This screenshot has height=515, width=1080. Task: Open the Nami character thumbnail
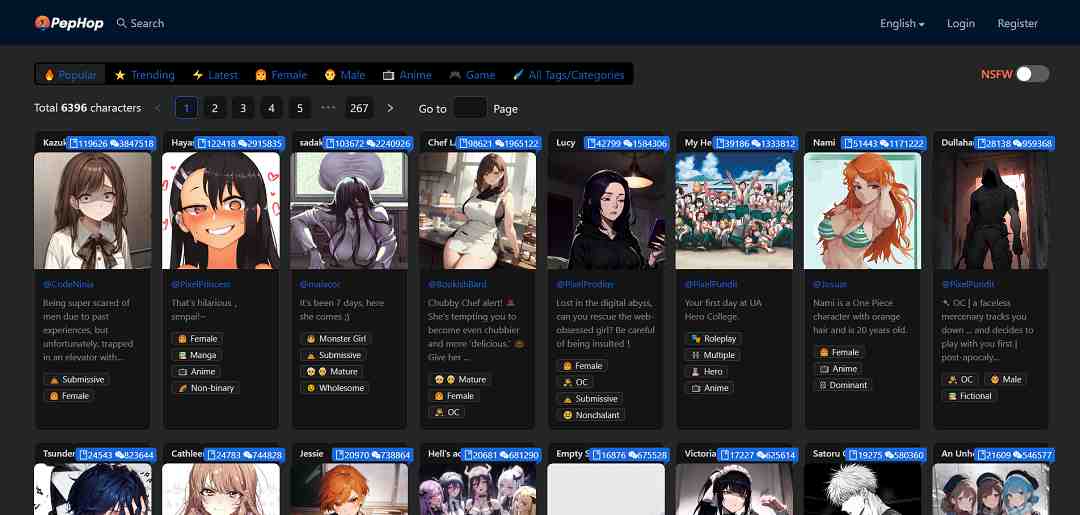pyautogui.click(x=862, y=210)
